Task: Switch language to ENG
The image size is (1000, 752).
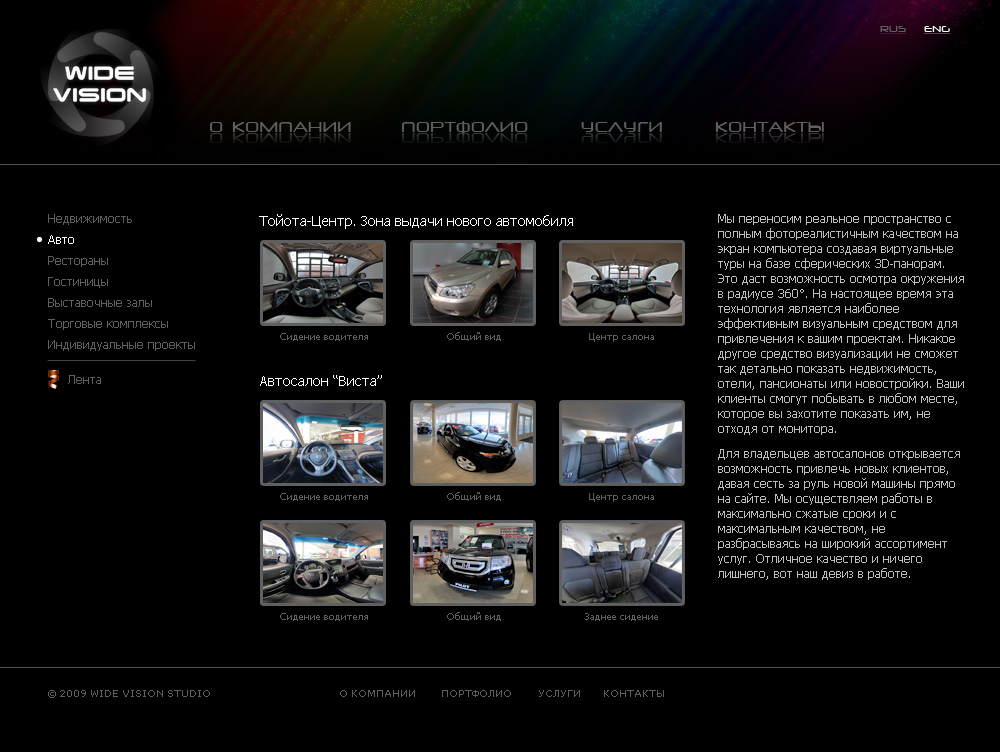Action: coord(937,29)
